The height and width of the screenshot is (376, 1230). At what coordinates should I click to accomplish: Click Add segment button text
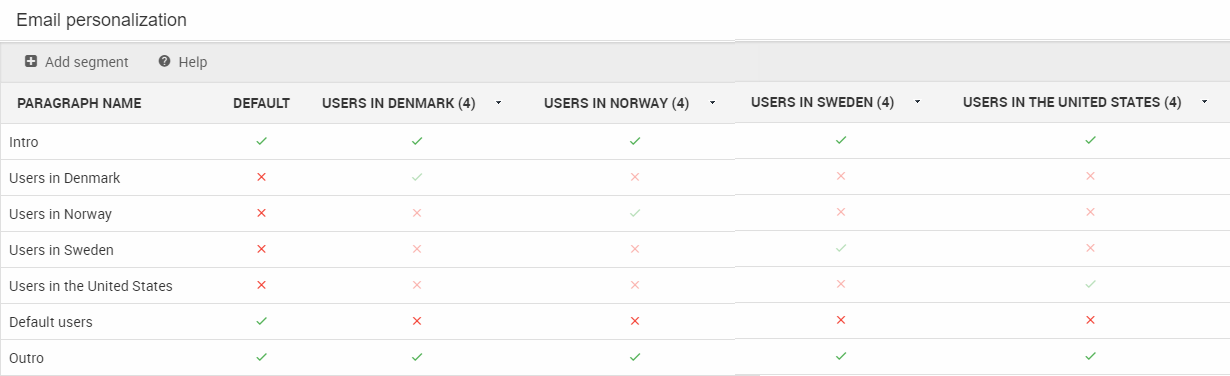(x=87, y=62)
